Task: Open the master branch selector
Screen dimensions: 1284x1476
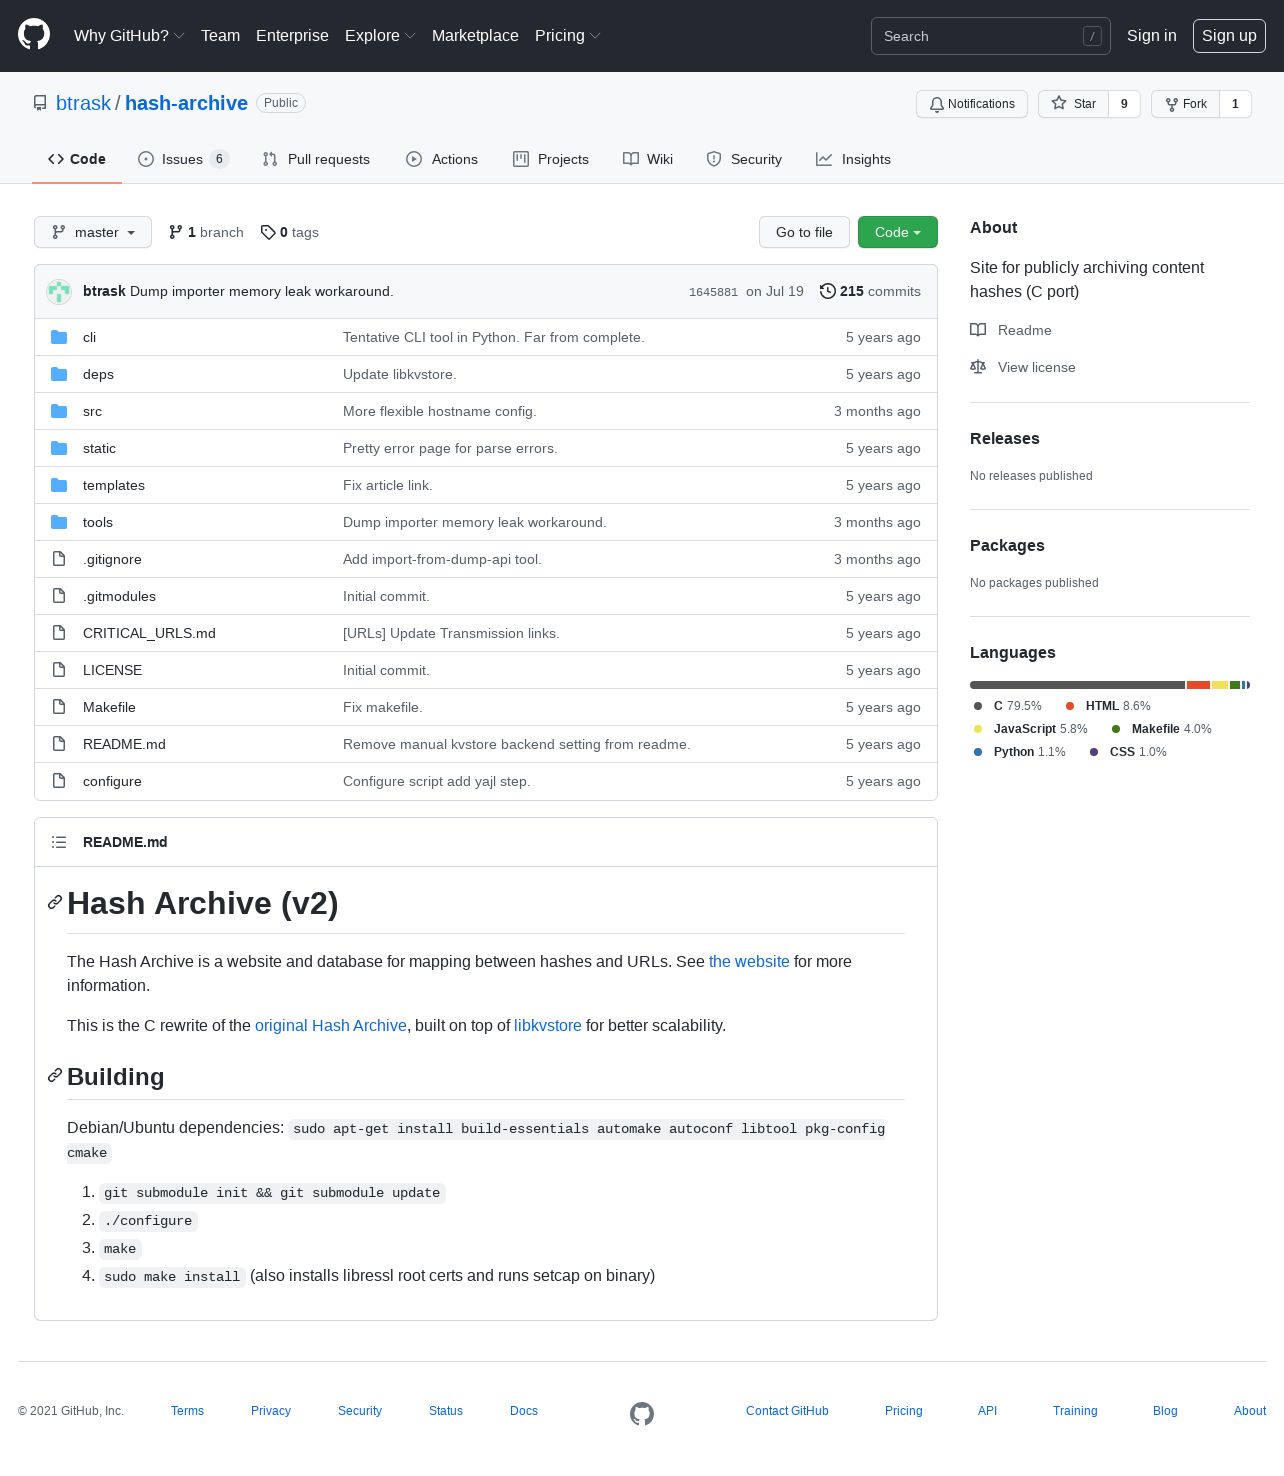Action: click(x=93, y=232)
